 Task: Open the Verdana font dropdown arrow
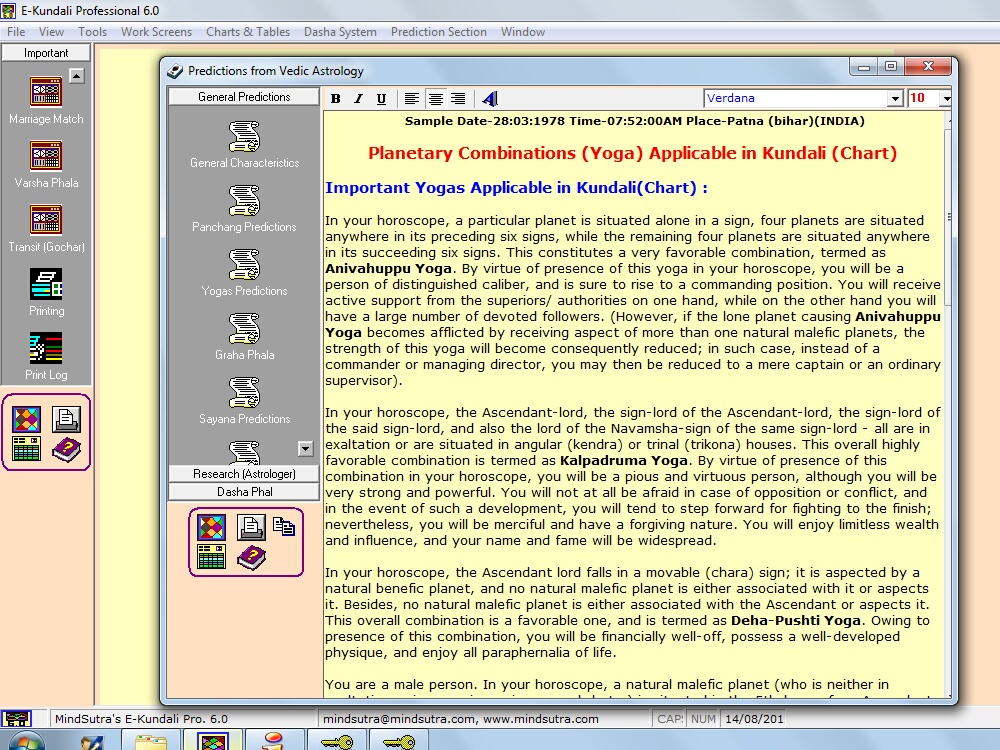click(895, 98)
